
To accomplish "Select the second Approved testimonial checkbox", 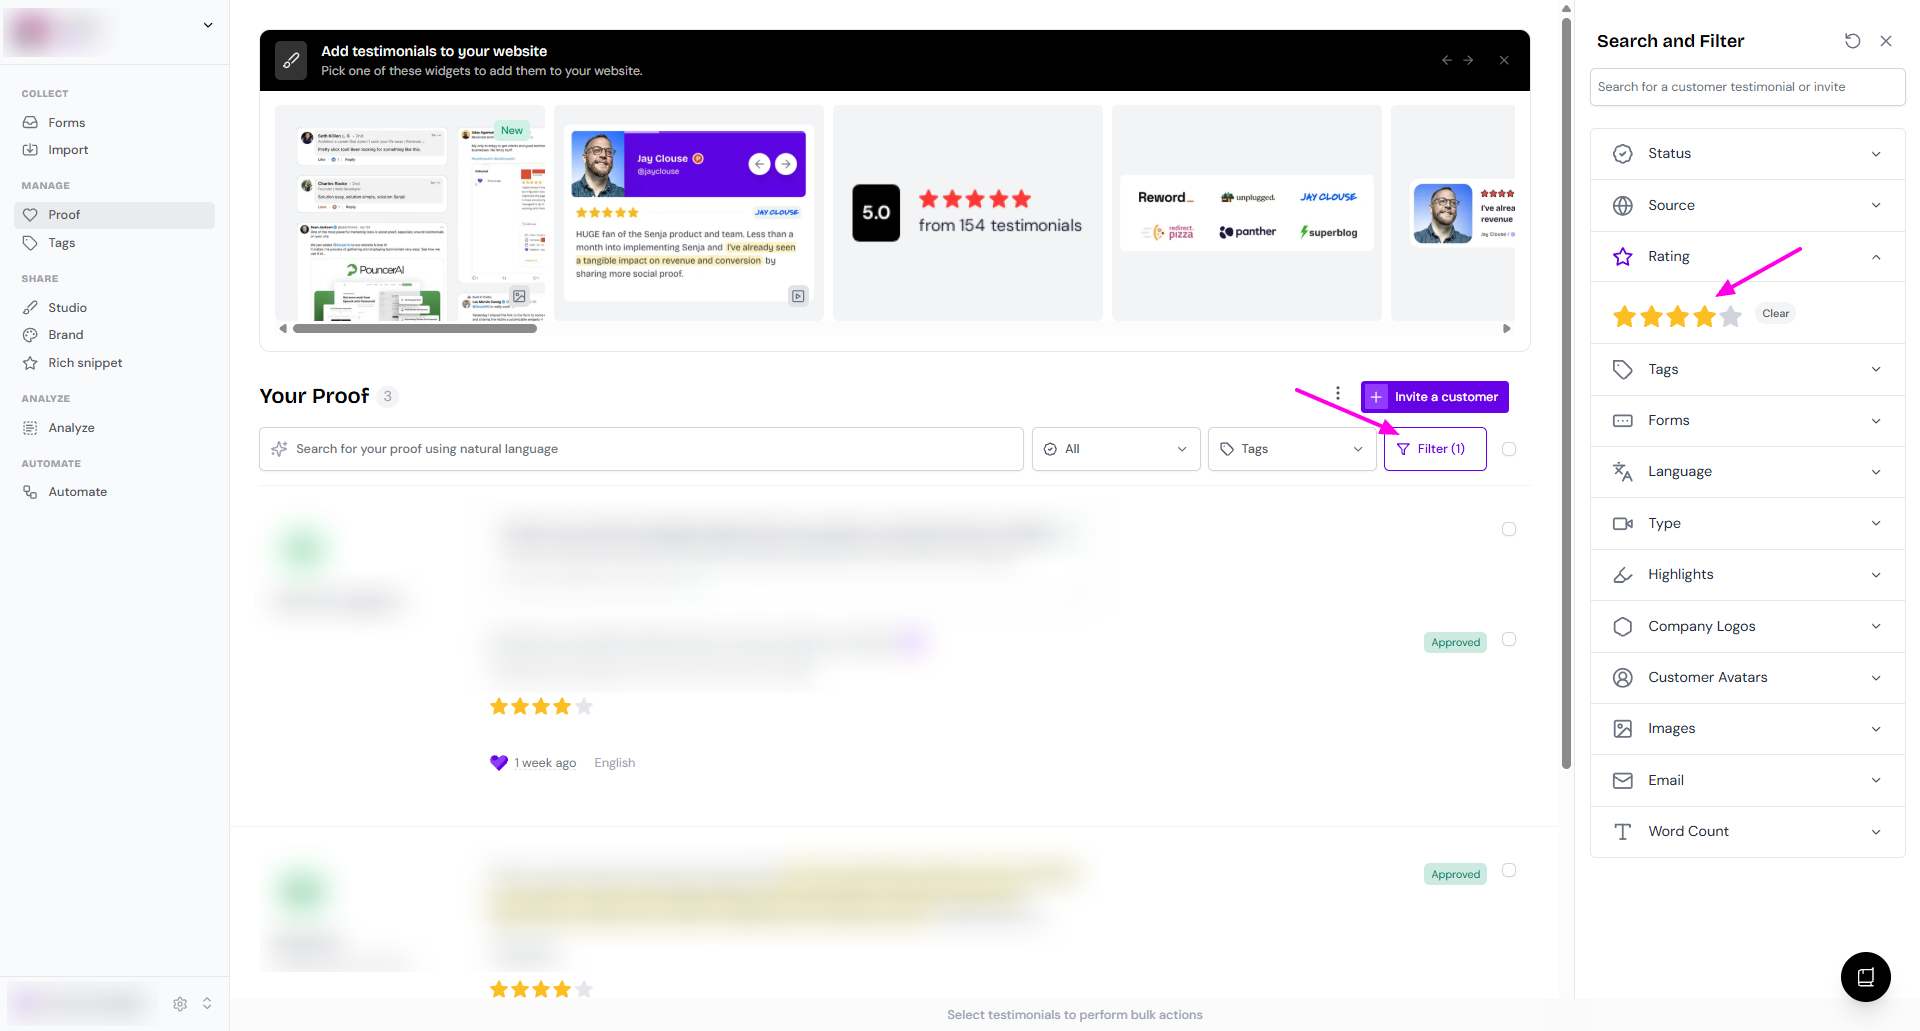I will (x=1509, y=871).
